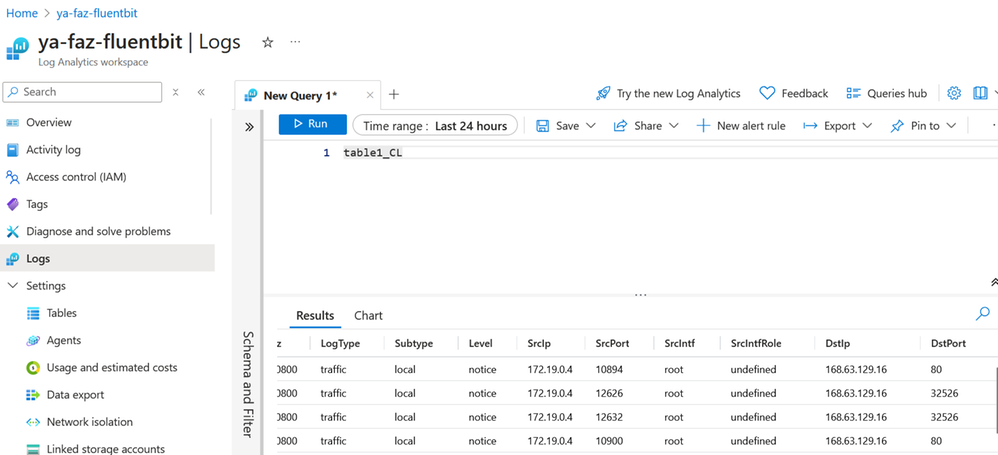Open the Share dropdown options
The height and width of the screenshot is (455, 998).
646,126
